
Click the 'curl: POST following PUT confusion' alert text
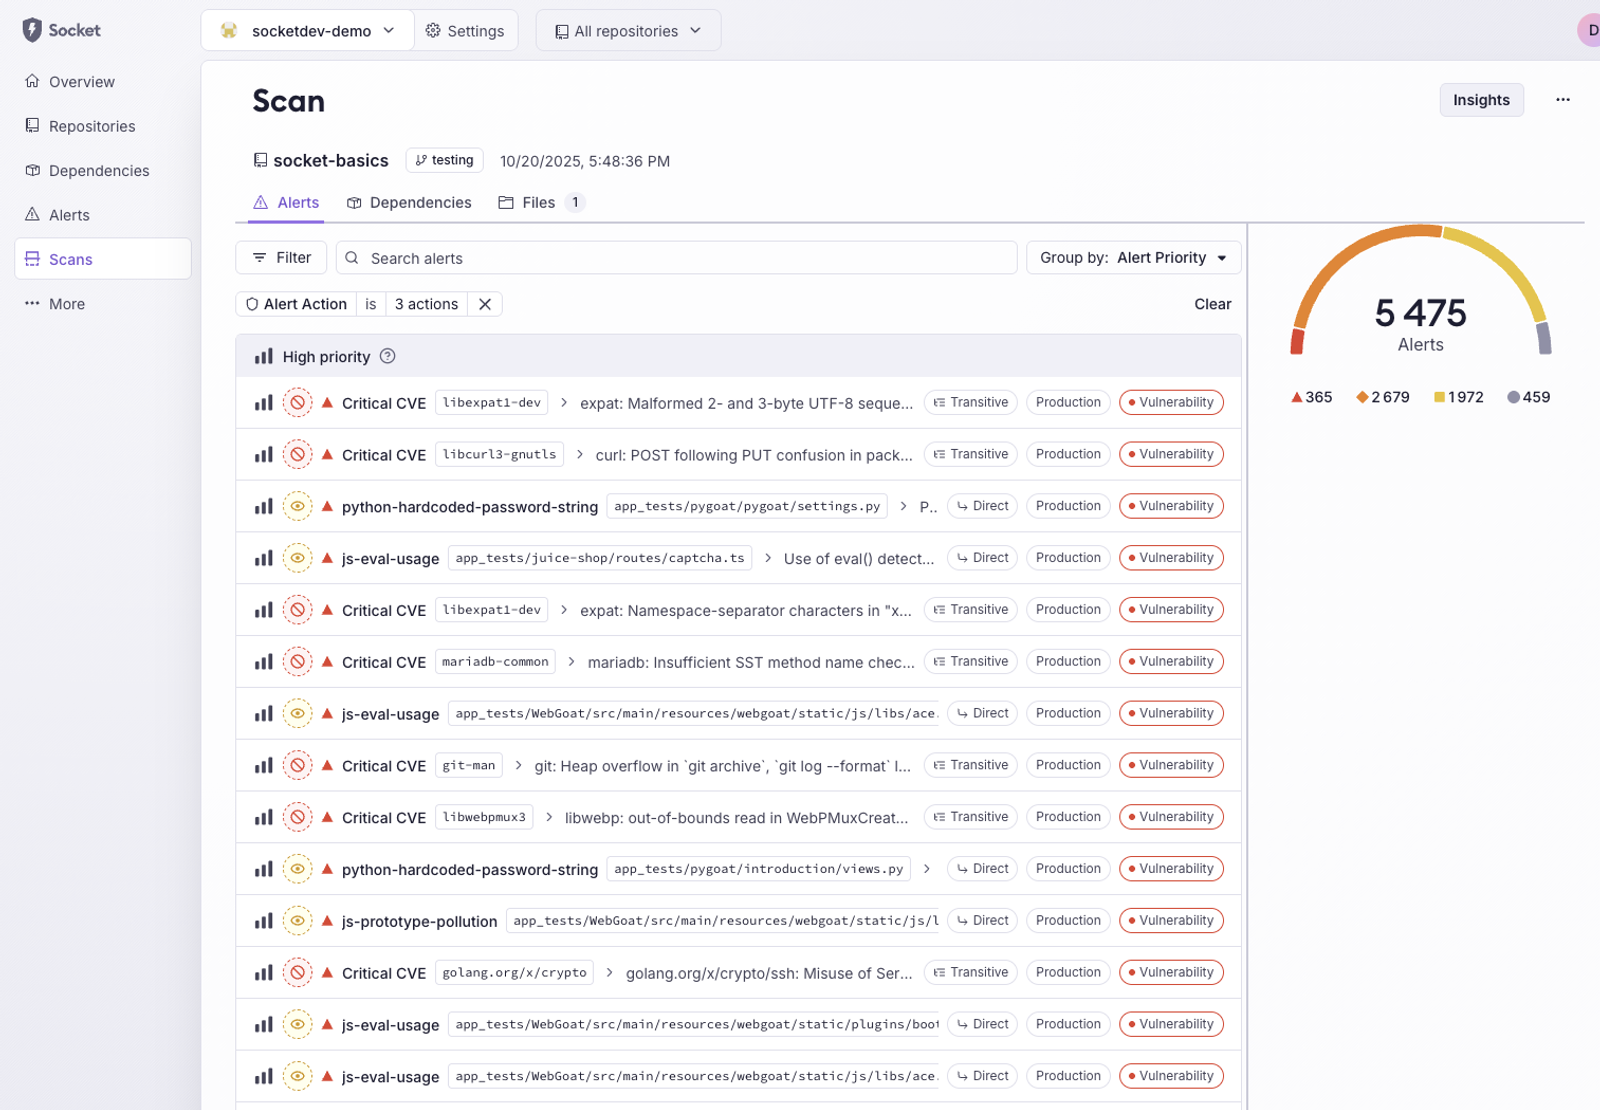[x=754, y=455]
